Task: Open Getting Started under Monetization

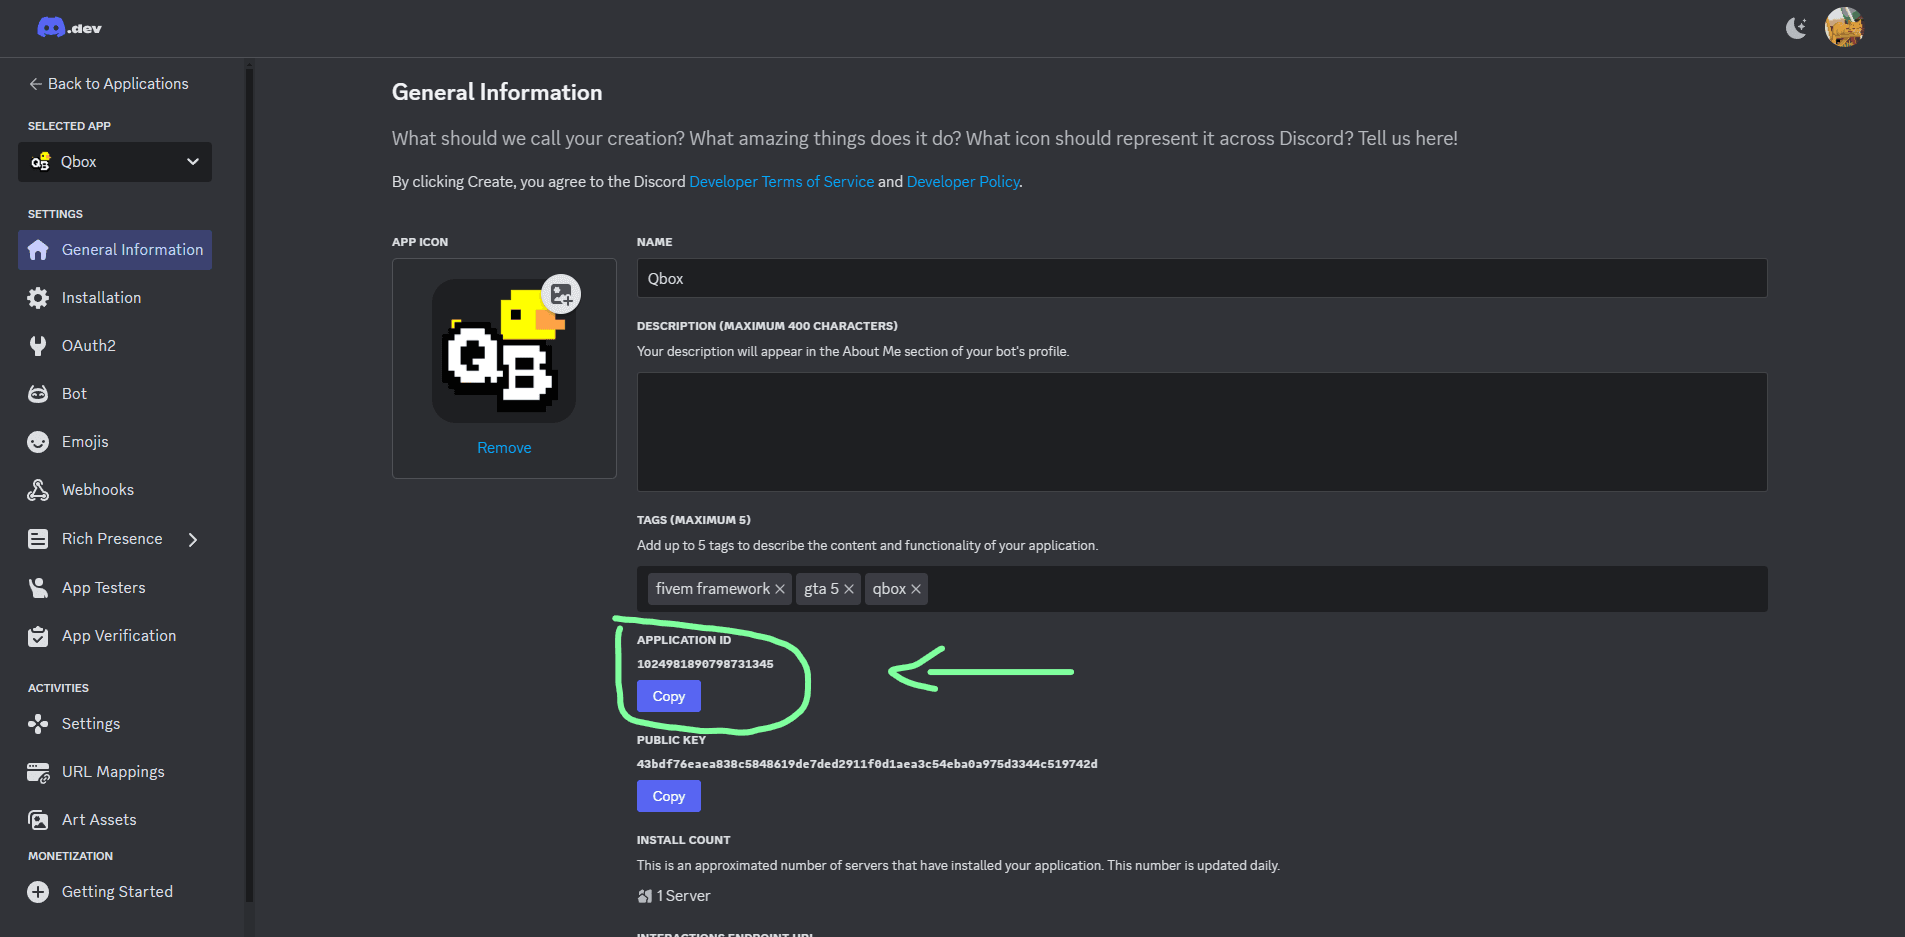Action: [117, 891]
